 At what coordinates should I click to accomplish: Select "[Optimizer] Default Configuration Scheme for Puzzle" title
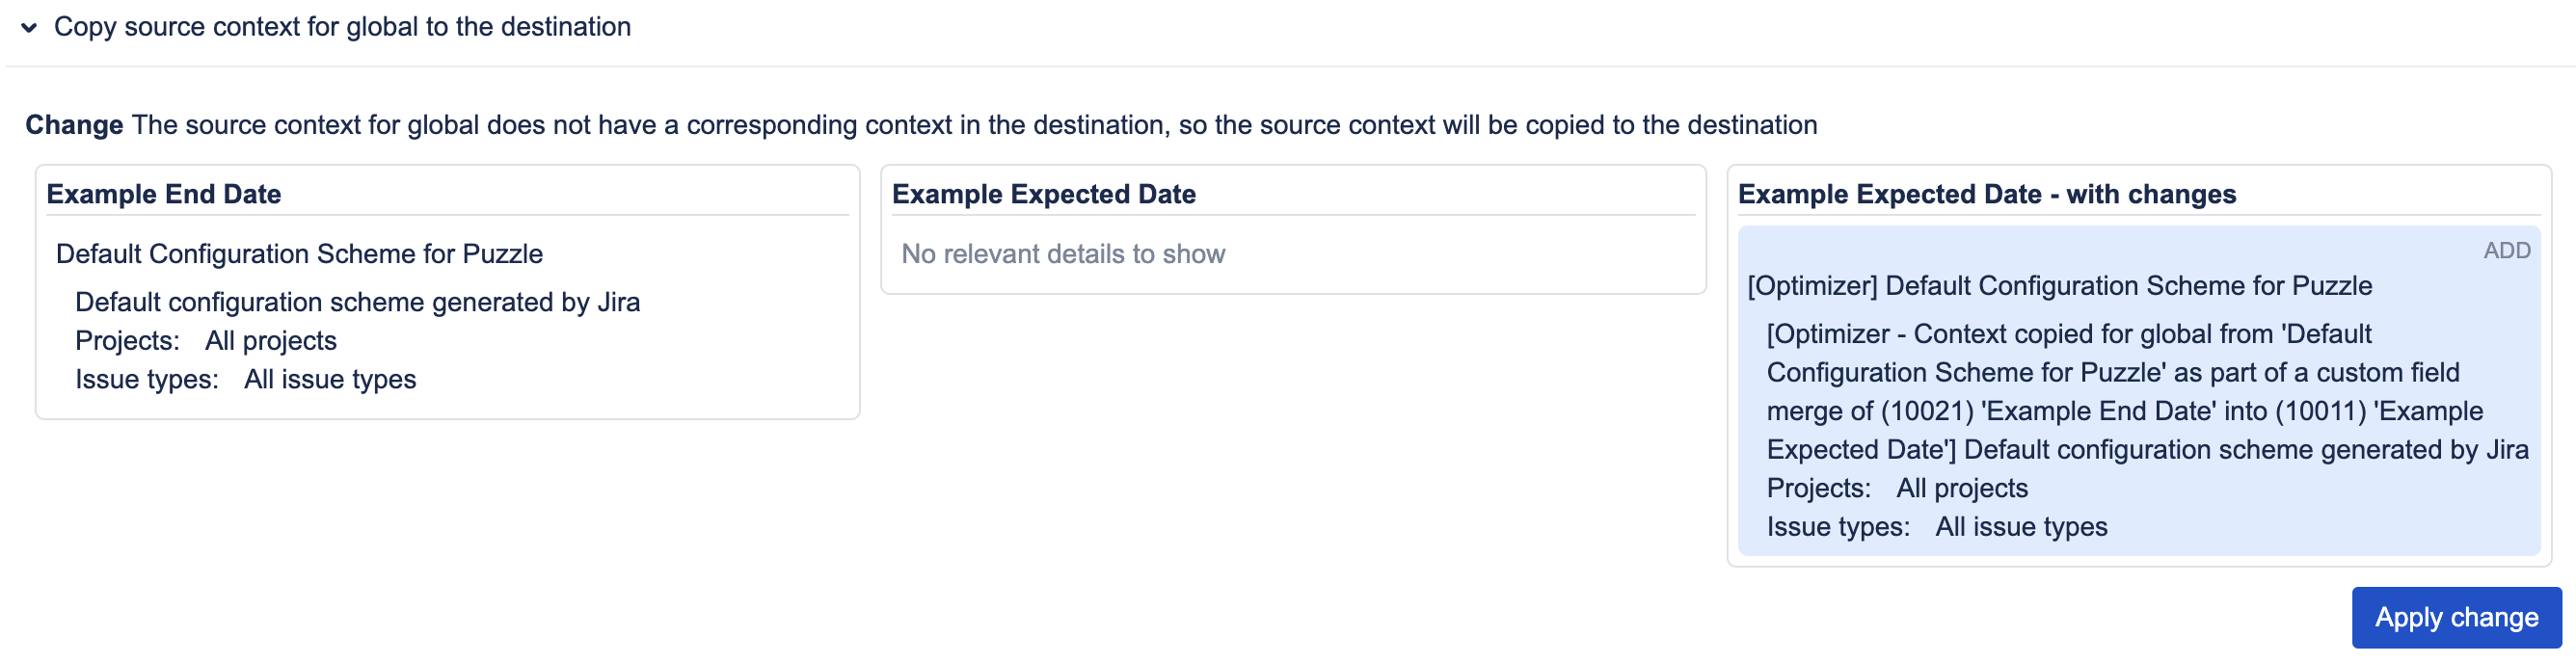point(2059,286)
